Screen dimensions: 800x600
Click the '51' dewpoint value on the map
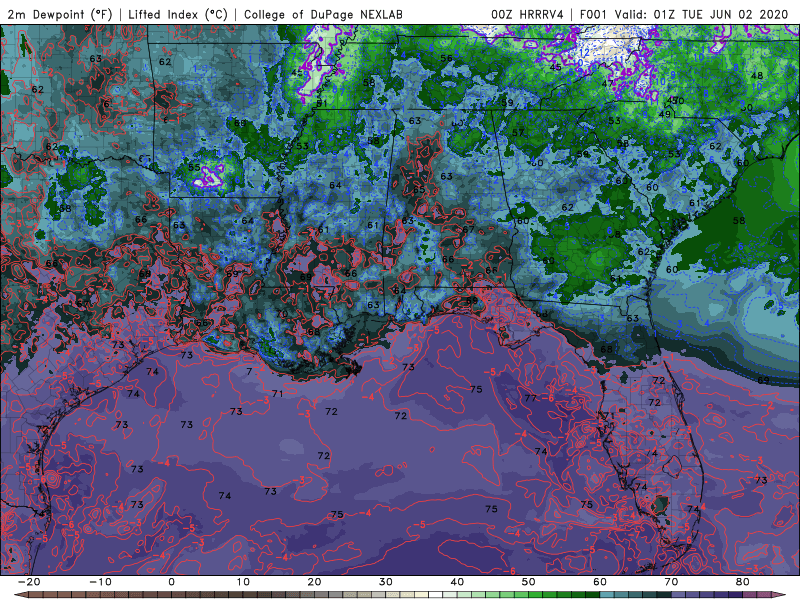(x=321, y=104)
